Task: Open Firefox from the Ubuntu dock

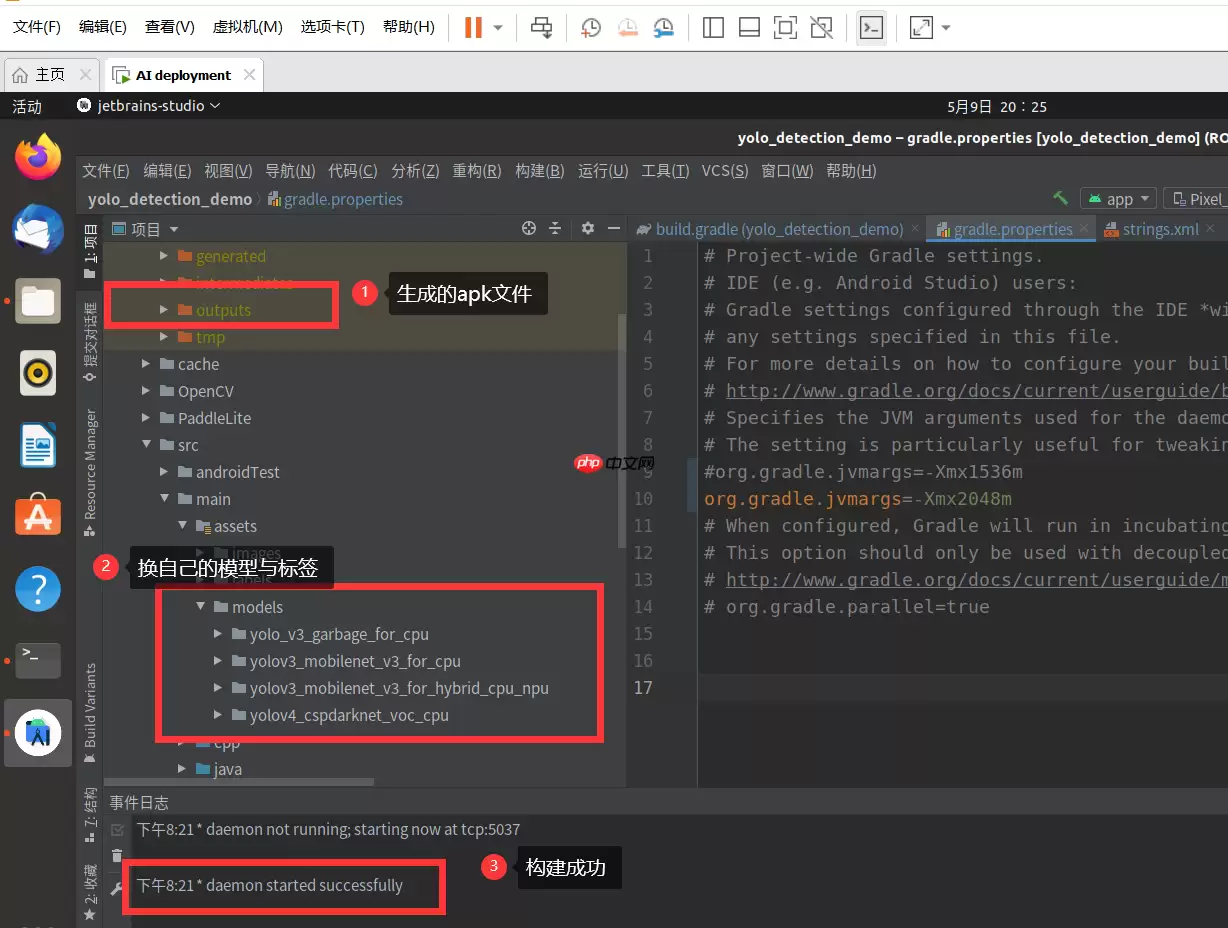Action: 38,158
